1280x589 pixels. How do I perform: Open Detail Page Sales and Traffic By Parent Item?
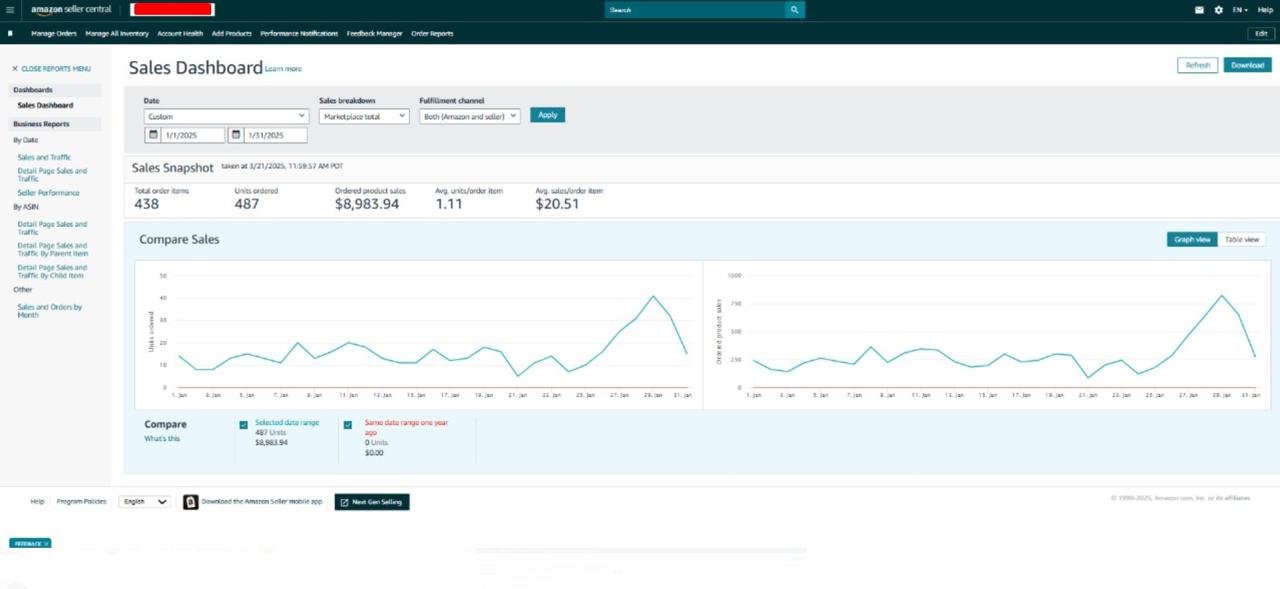52,249
